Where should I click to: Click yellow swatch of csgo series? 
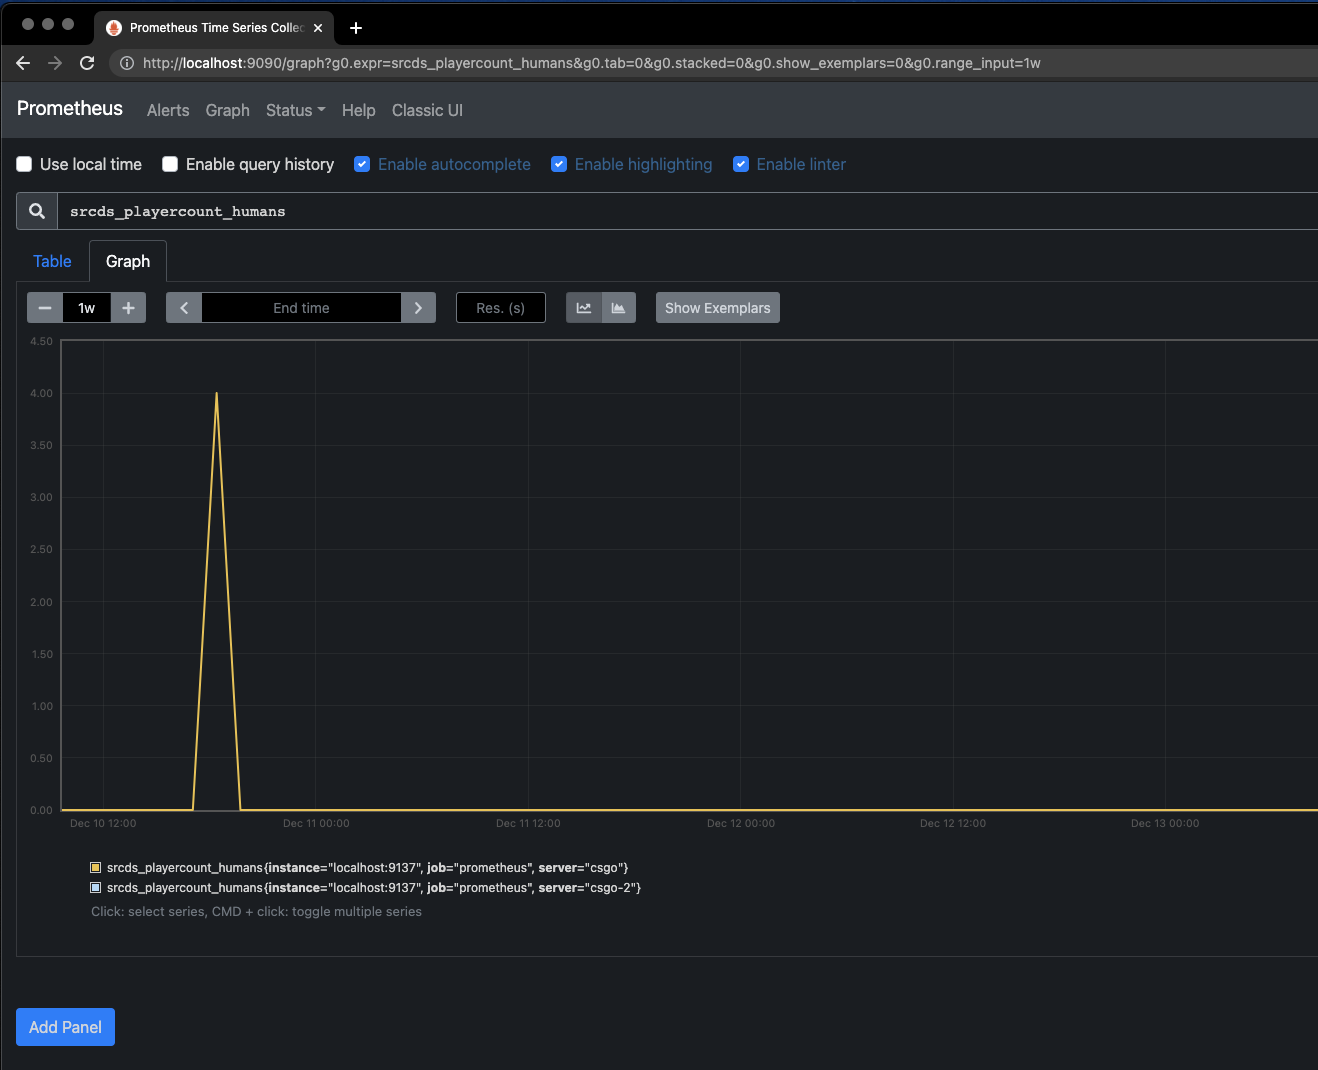click(96, 868)
